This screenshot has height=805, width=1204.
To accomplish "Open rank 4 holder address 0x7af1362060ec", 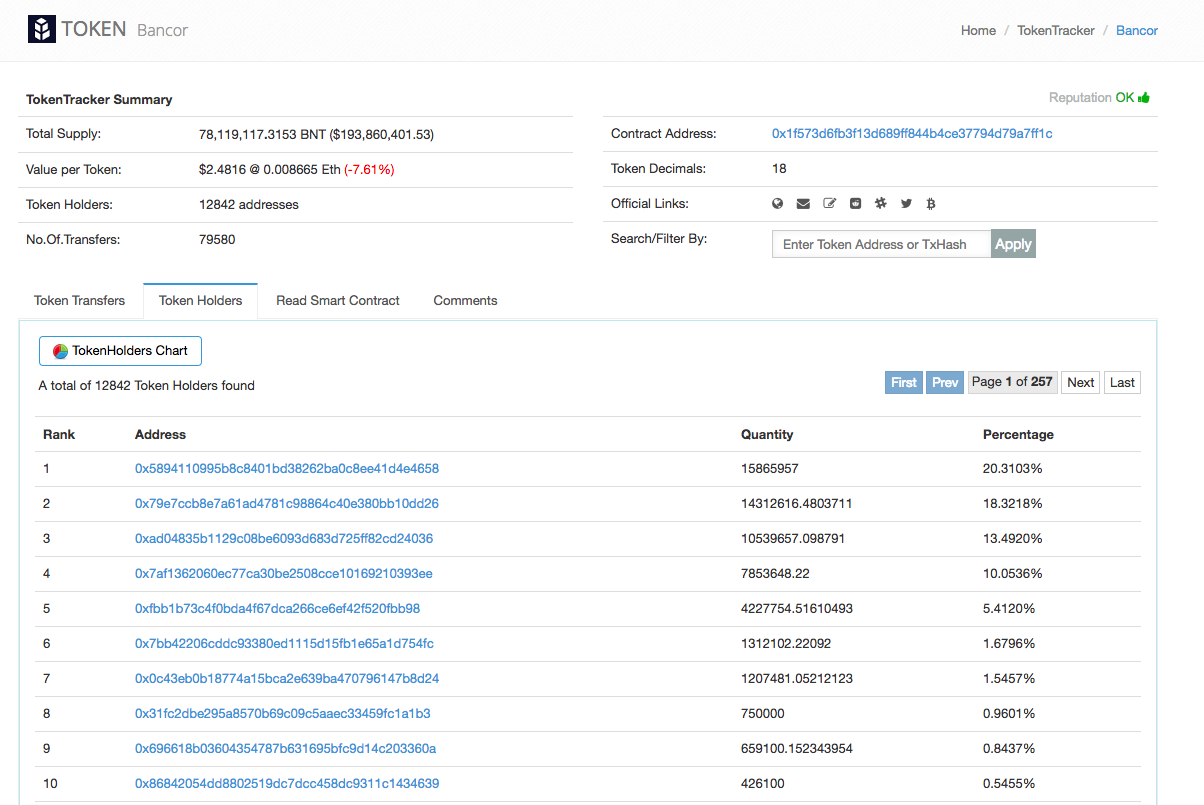I will tap(284, 573).
